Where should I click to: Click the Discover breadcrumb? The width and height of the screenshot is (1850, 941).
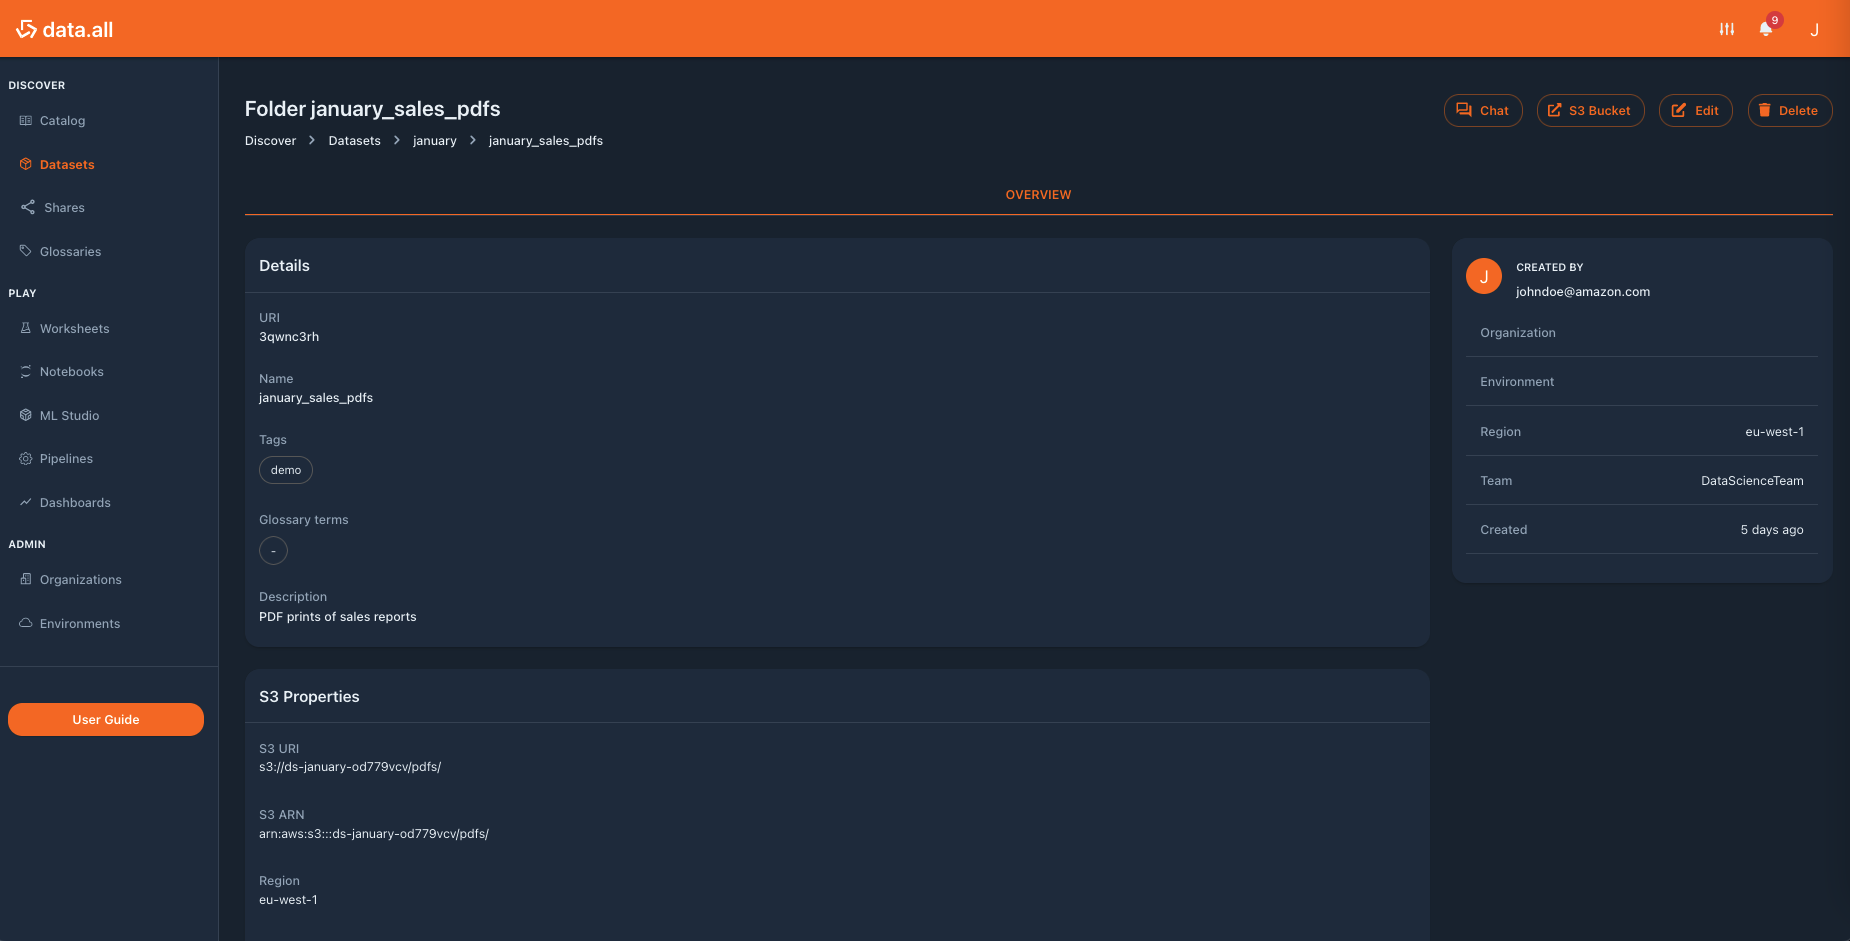[270, 141]
